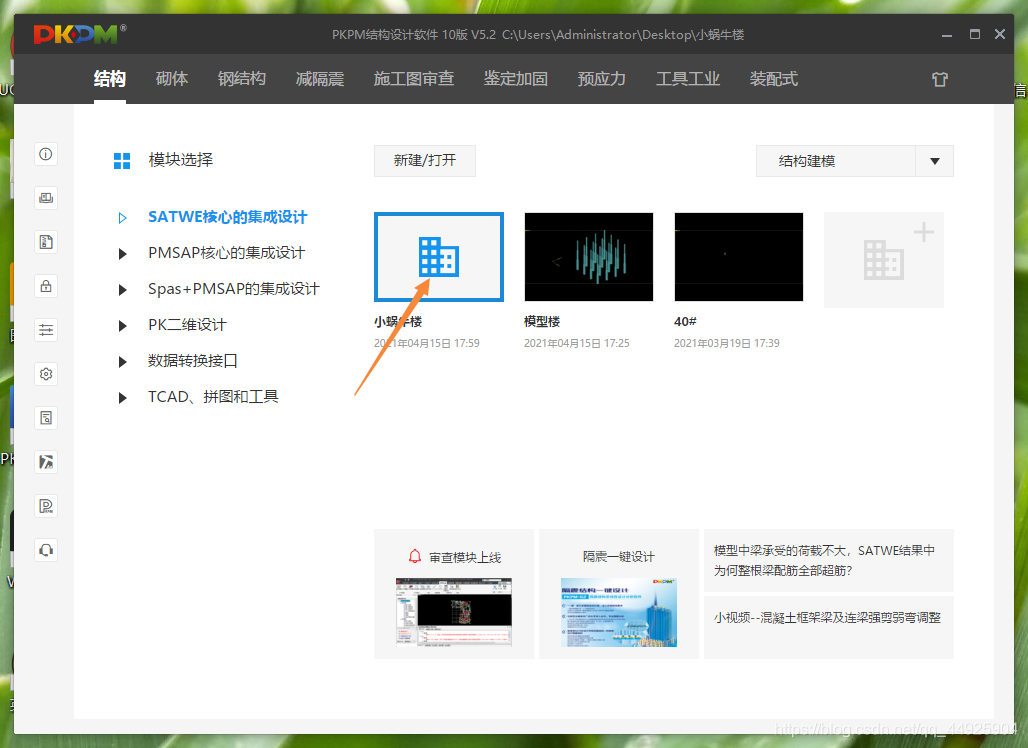Select PMSAP核心的集成设计 module
Viewport: 1028px width, 748px height.
(227, 253)
